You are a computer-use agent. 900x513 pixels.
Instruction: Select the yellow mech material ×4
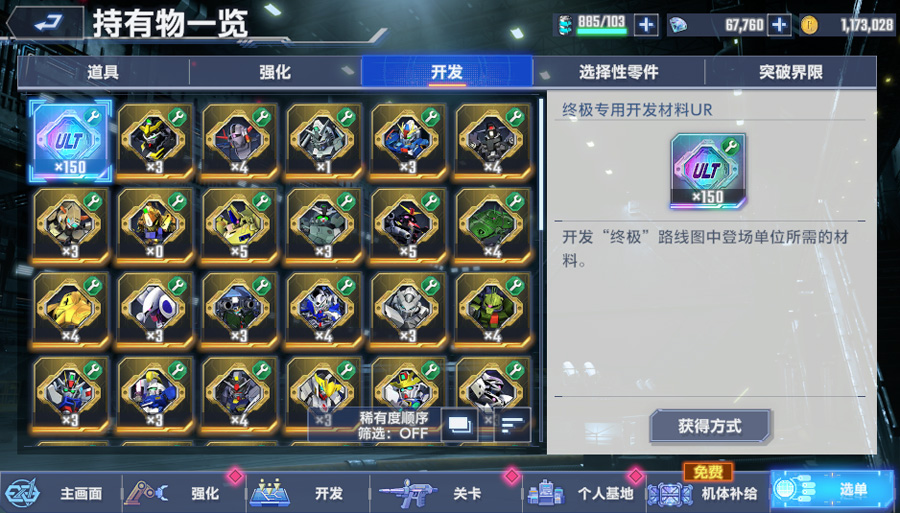tap(70, 309)
